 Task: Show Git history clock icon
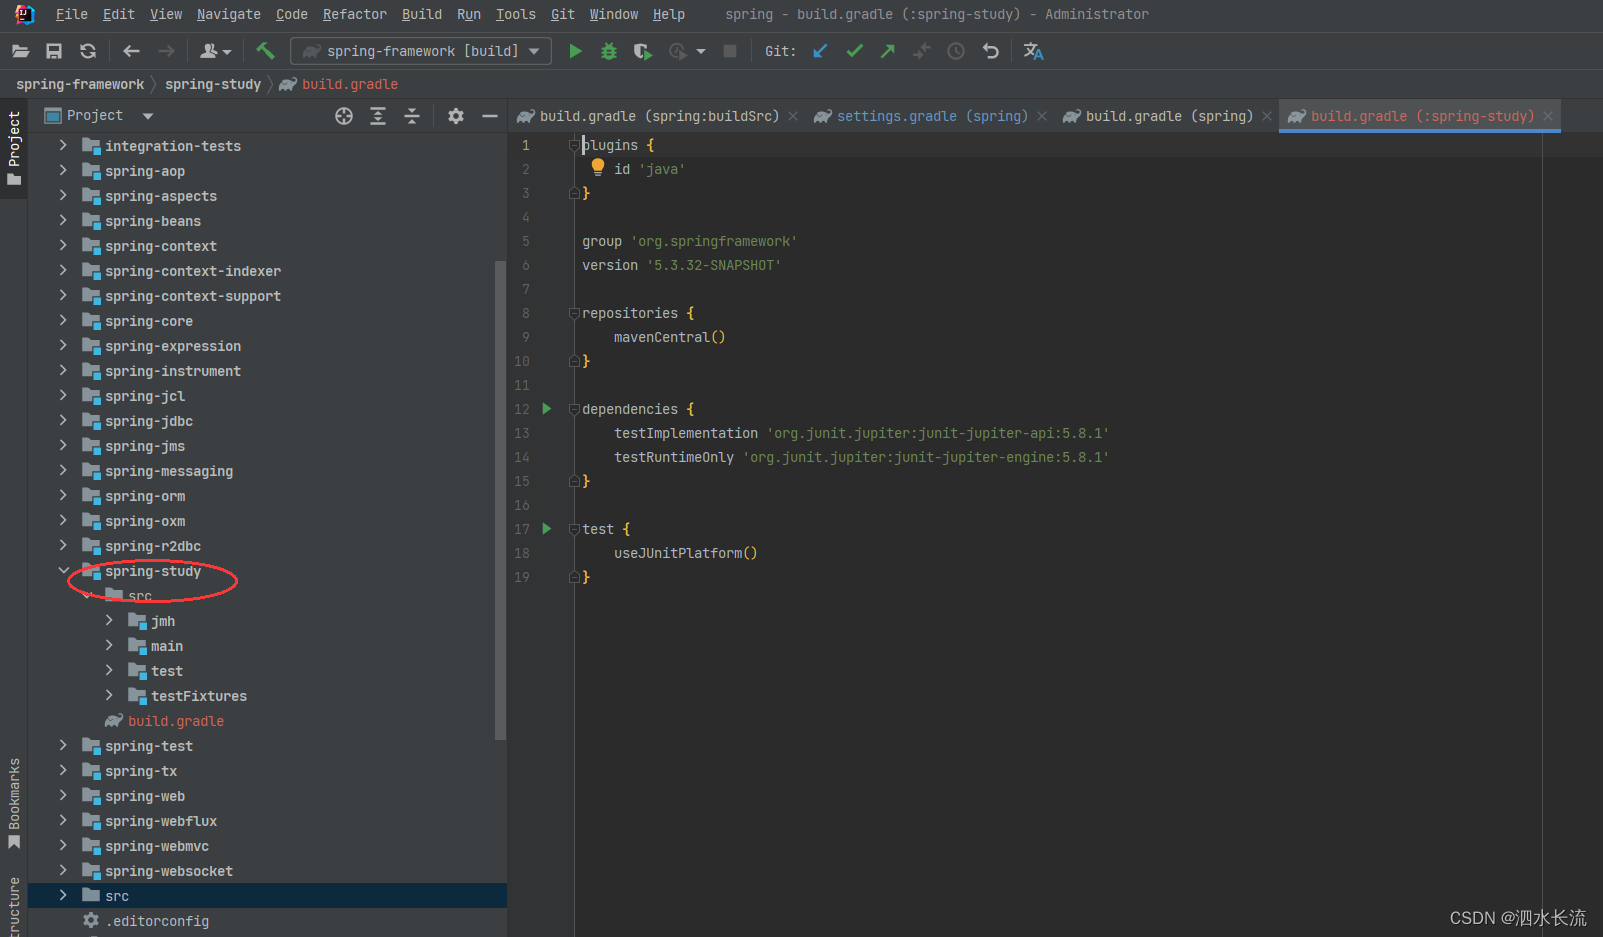click(956, 51)
